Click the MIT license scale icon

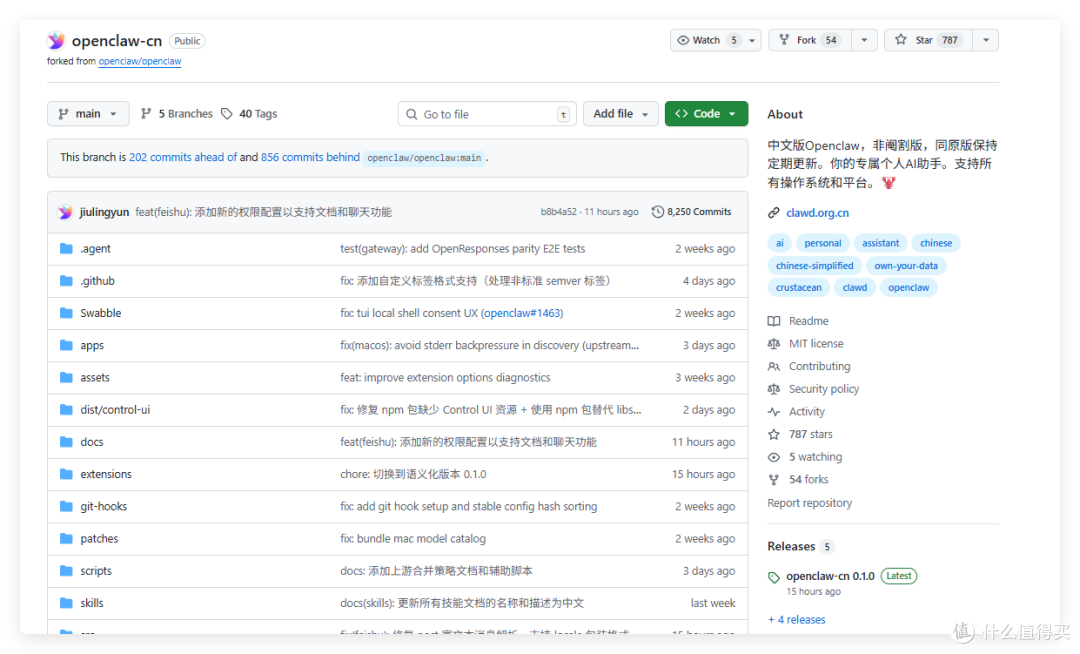click(x=773, y=344)
